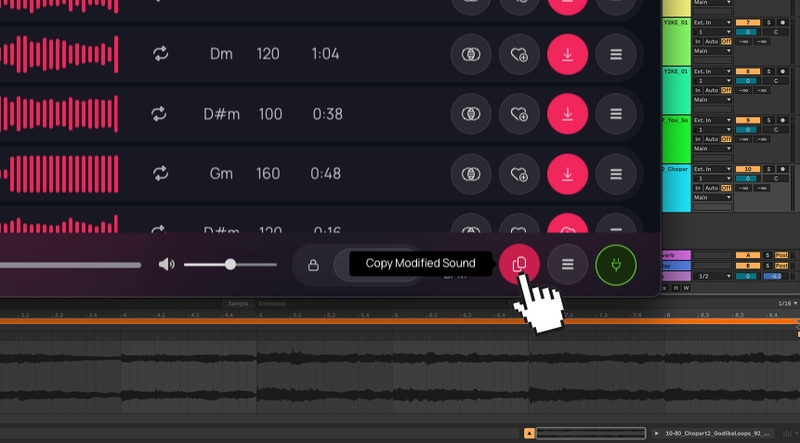Add the D#m 100 sample to favorites
The width and height of the screenshot is (800, 443).
[x=519, y=114]
